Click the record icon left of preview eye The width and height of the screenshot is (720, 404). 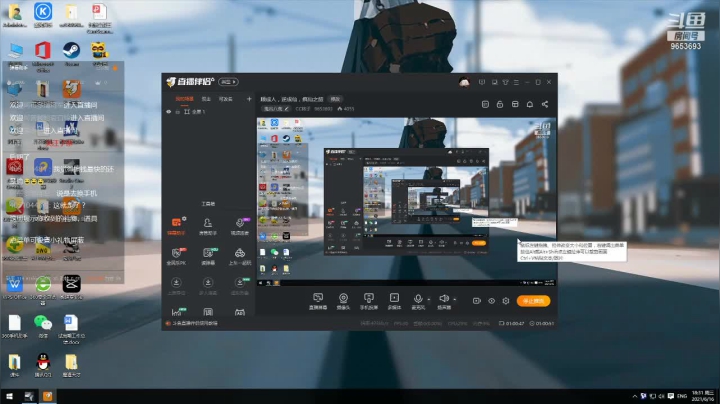[x=477, y=301]
